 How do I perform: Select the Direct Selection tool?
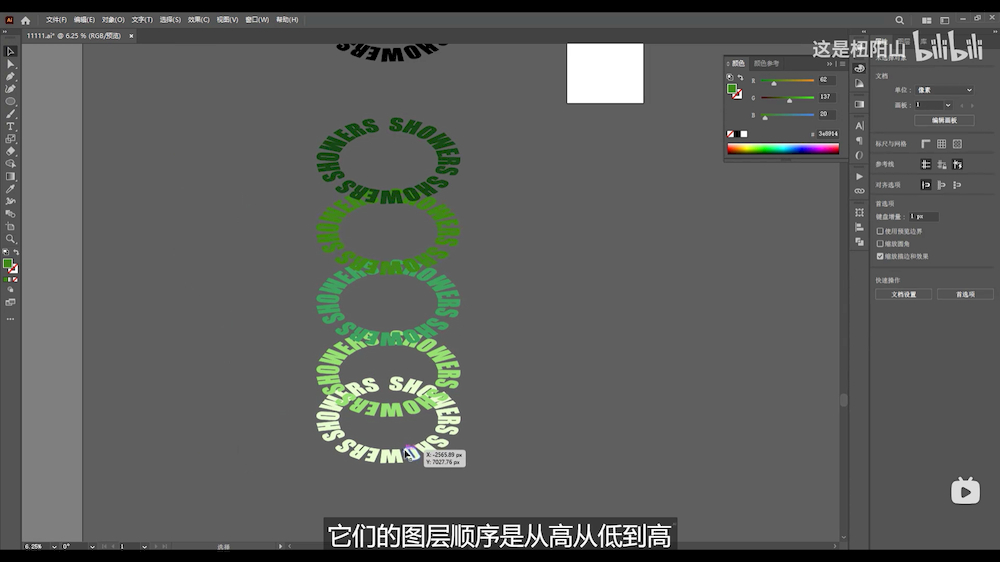coord(10,64)
